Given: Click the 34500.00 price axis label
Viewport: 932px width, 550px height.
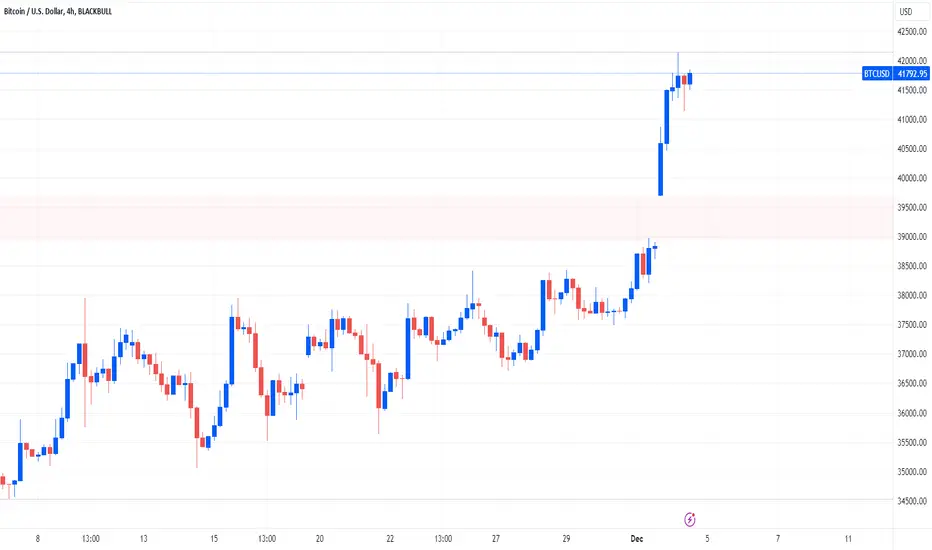Looking at the screenshot, I should point(912,501).
